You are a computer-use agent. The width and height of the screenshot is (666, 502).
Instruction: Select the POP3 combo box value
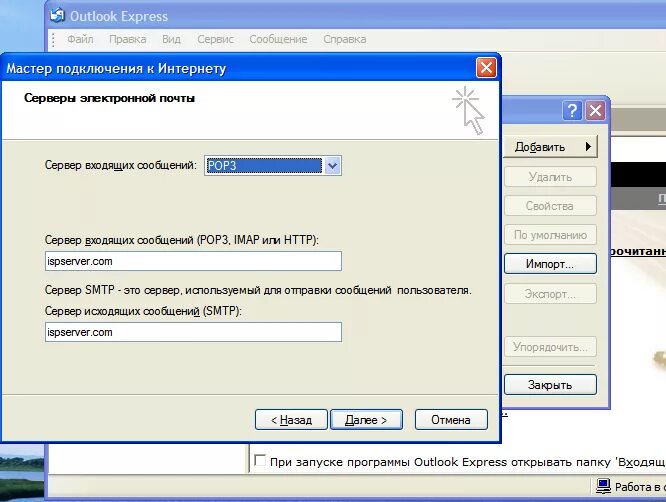[264, 166]
